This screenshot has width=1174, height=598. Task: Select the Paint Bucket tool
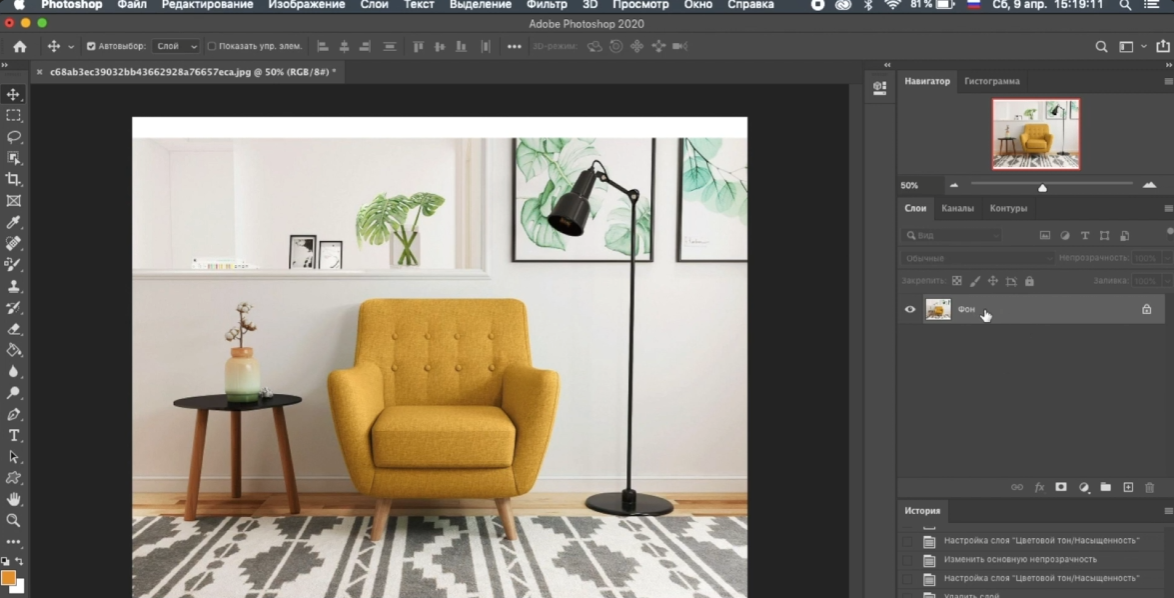point(13,350)
